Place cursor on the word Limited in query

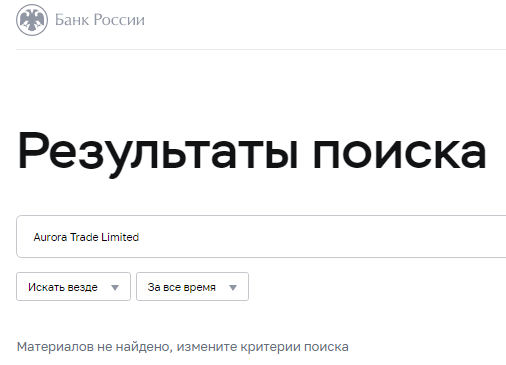coord(120,237)
